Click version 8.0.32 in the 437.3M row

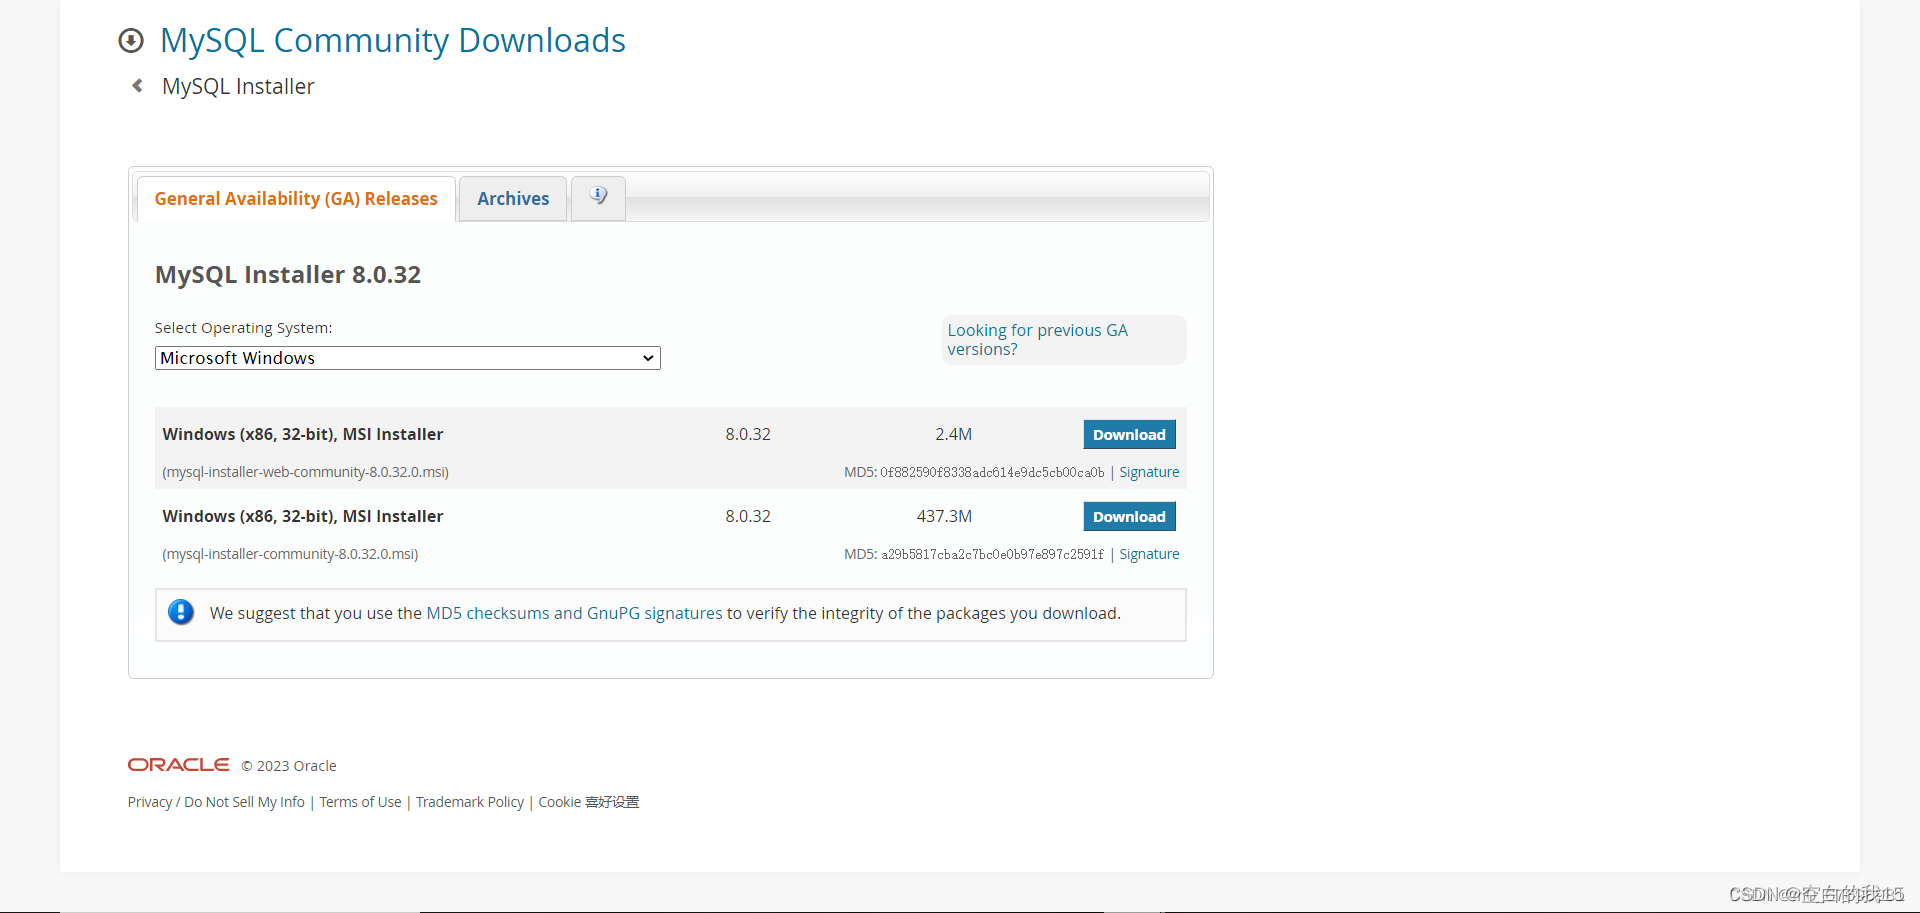pyautogui.click(x=748, y=516)
